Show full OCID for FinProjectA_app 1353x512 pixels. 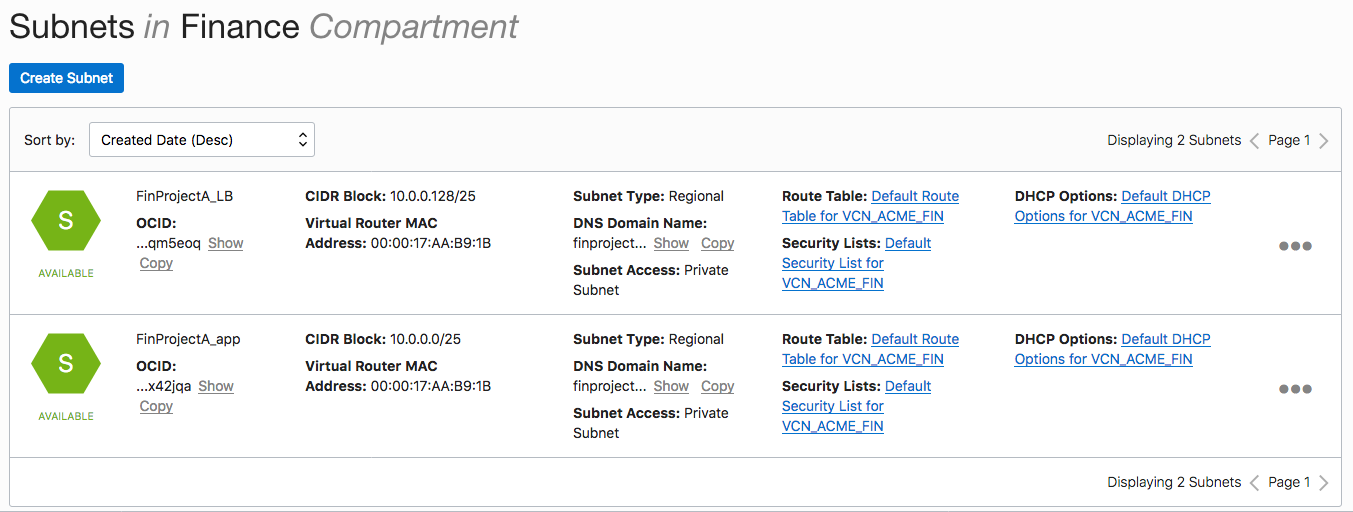pos(216,386)
